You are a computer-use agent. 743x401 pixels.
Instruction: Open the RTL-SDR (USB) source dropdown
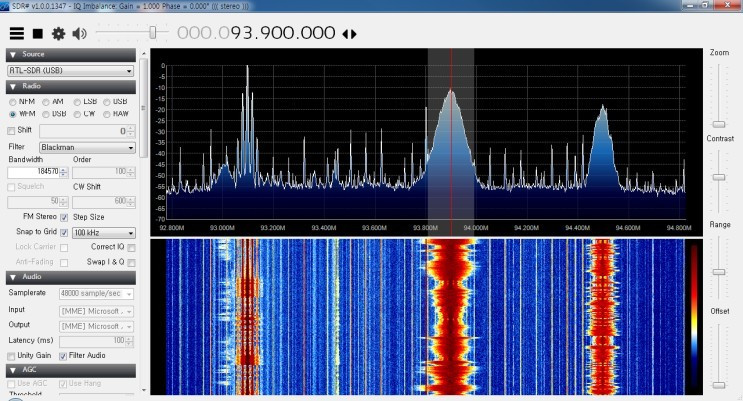[x=71, y=71]
